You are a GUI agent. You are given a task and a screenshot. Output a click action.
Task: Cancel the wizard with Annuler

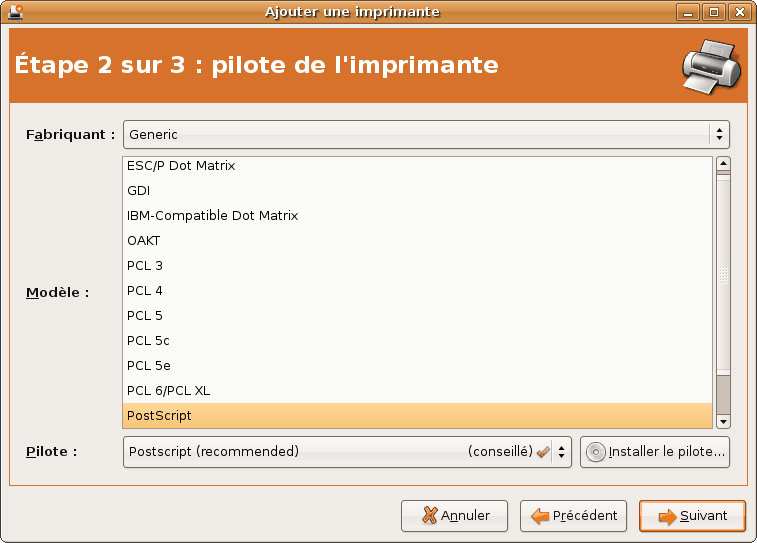click(x=454, y=516)
